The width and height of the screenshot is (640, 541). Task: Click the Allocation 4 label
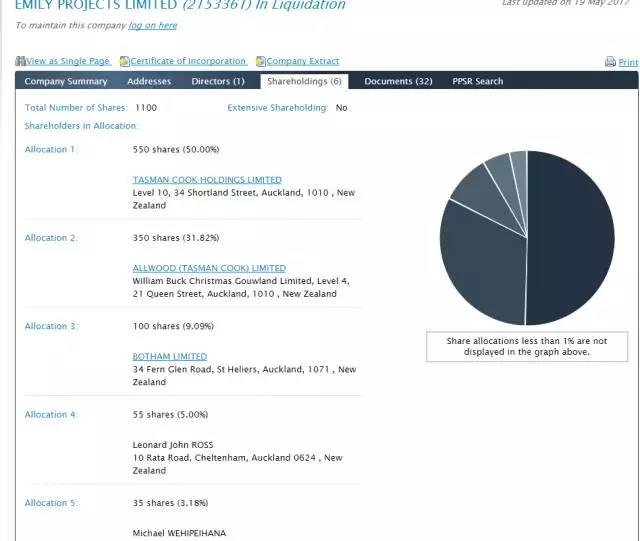[x=51, y=414]
